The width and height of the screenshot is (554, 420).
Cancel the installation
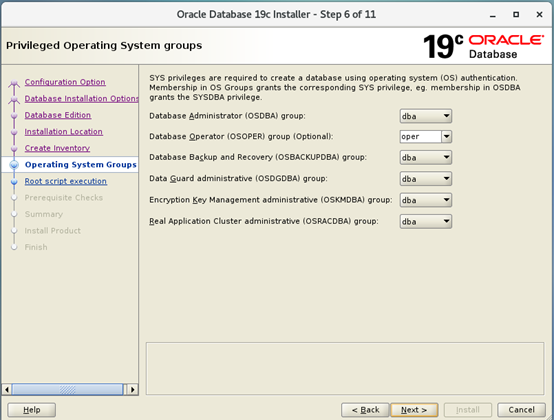pos(521,410)
